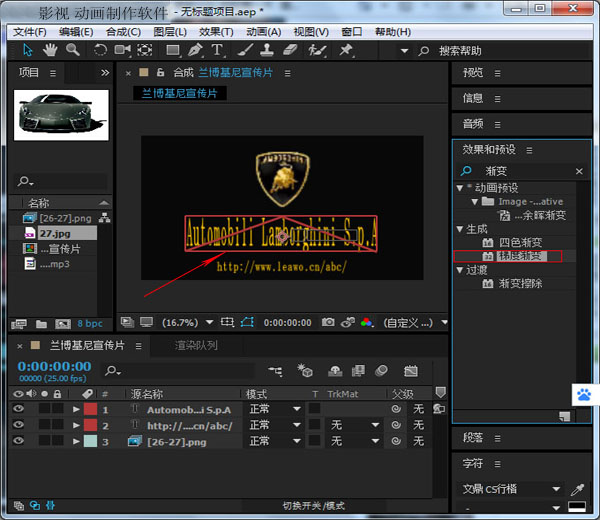Select the Eraser tool

pyautogui.click(x=290, y=50)
